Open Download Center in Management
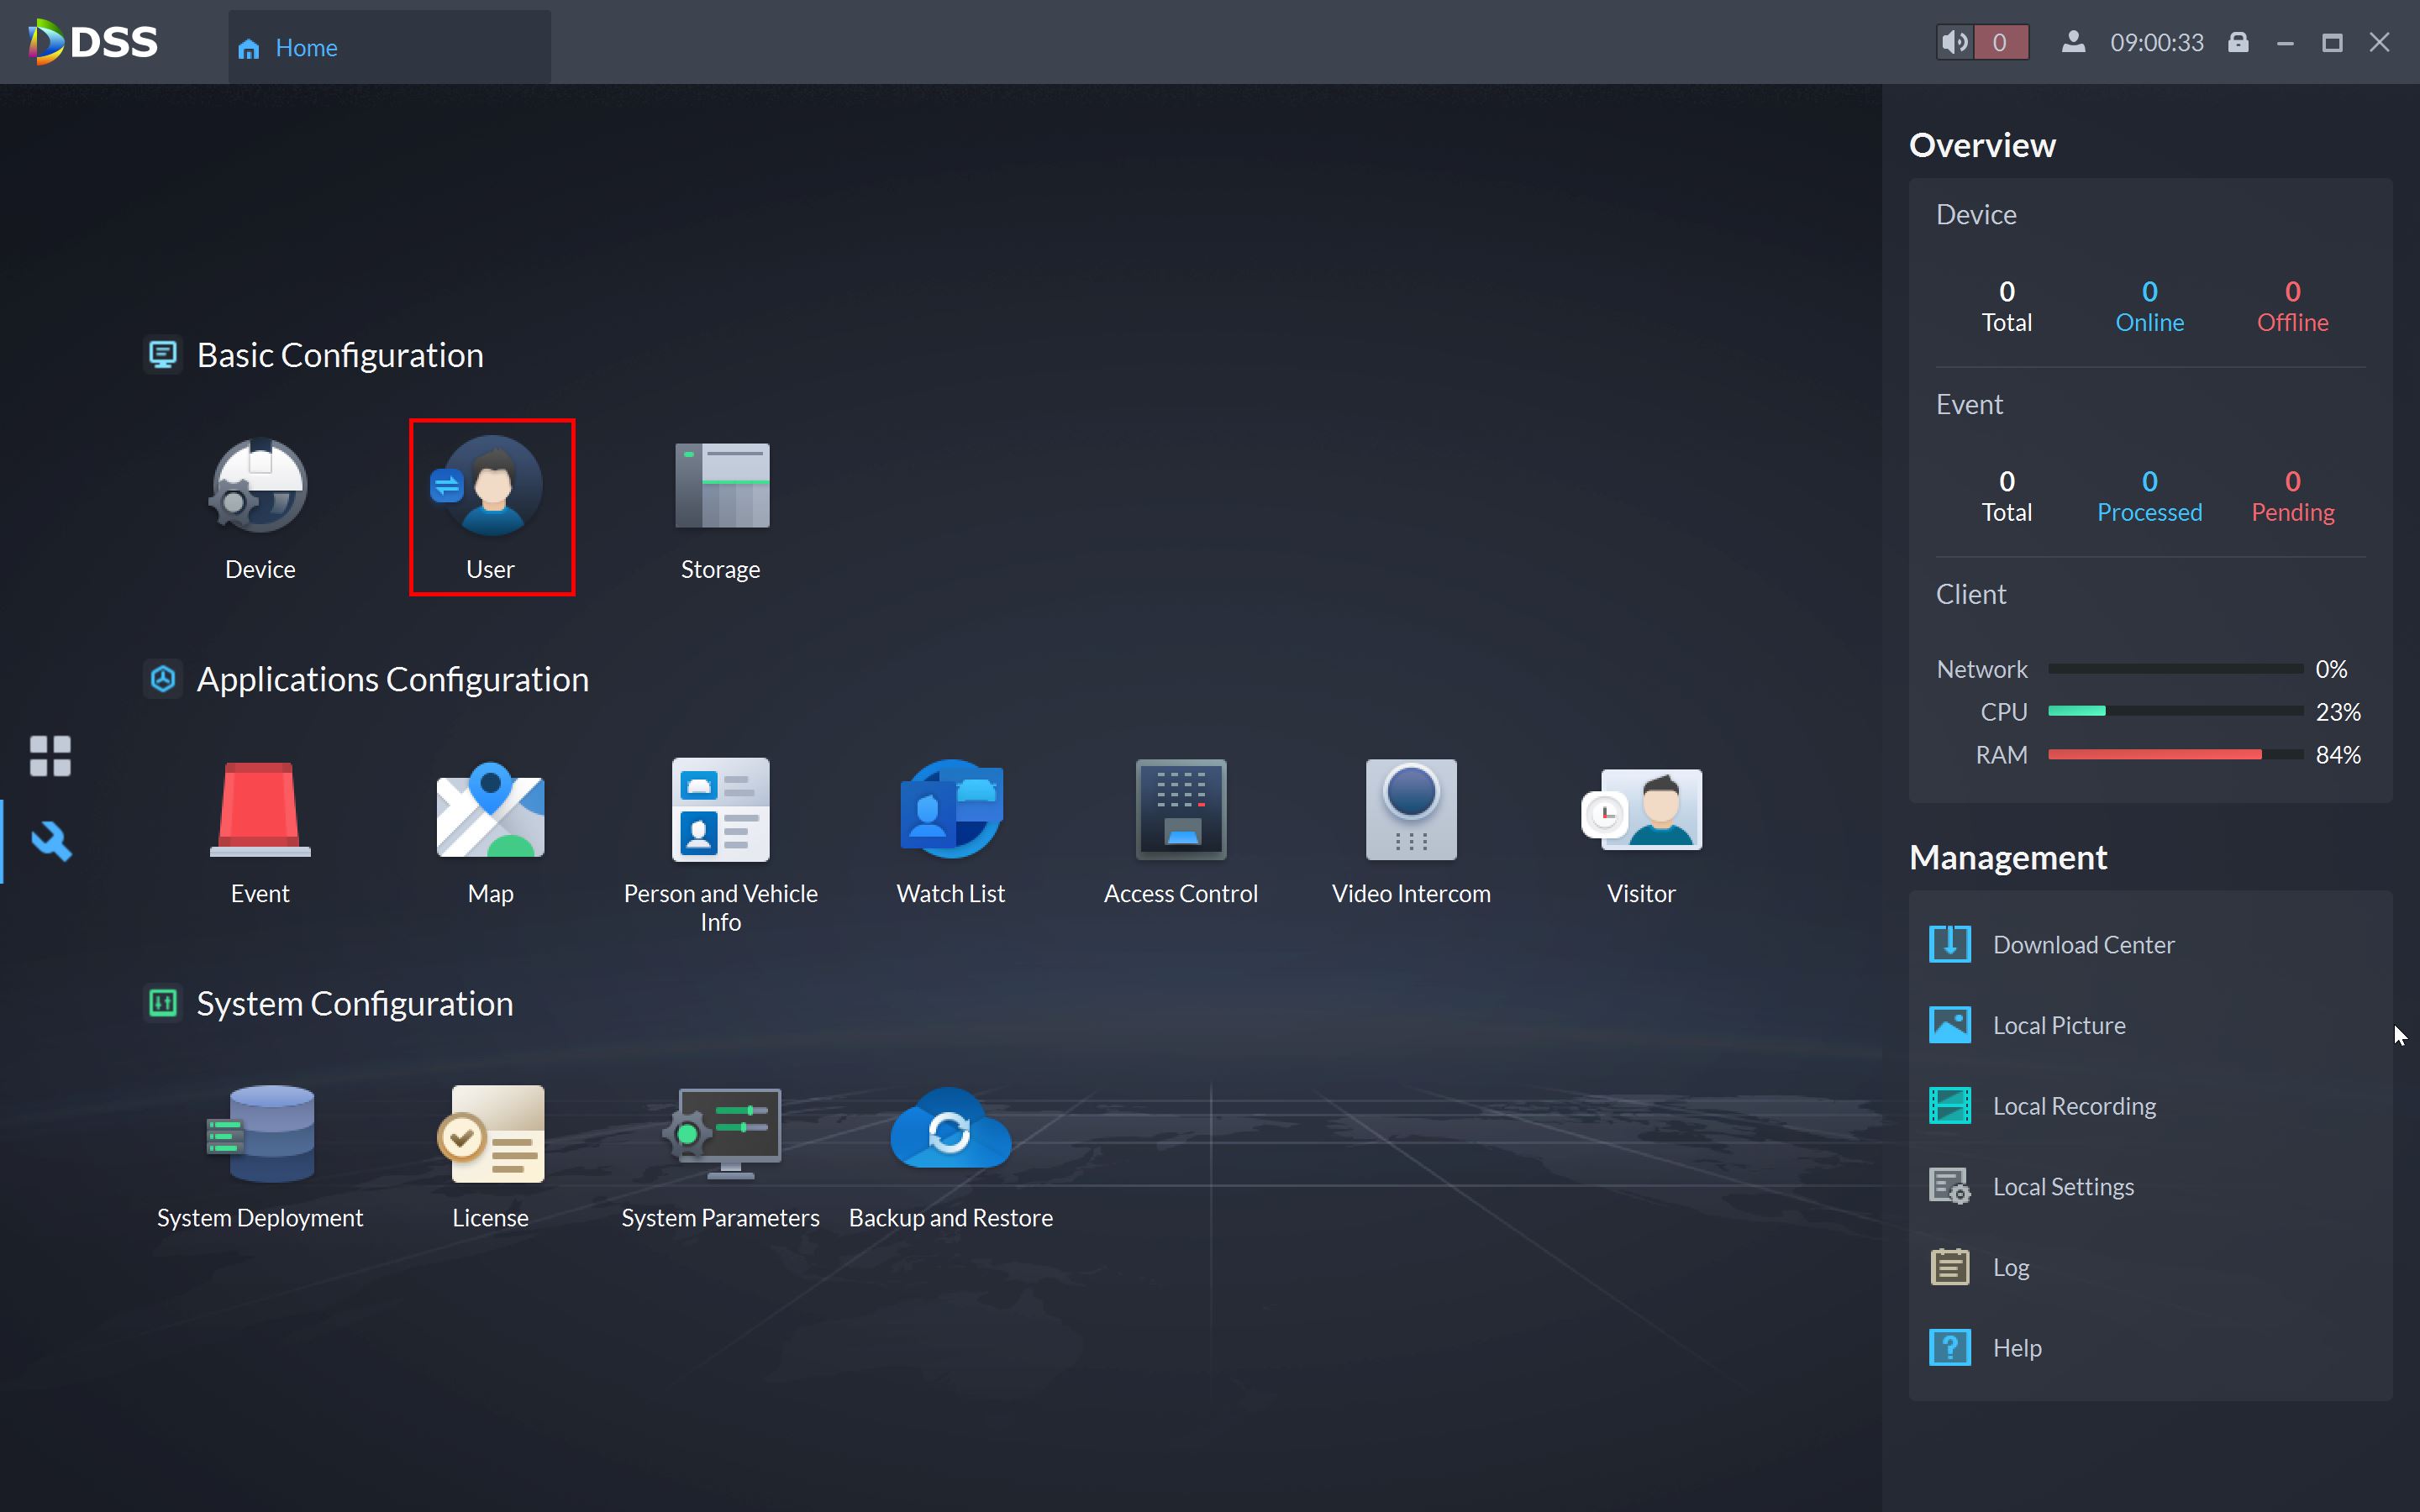2420x1512 pixels. pos(2083,945)
